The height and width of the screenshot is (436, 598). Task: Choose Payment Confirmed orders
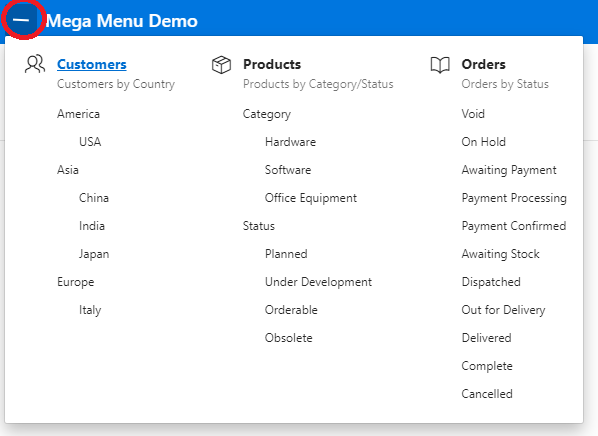tap(514, 226)
